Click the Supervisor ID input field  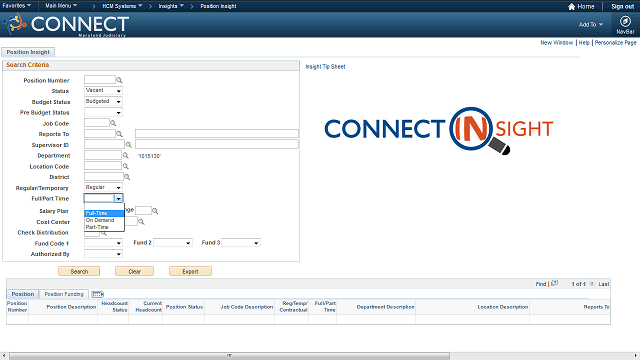tap(104, 144)
